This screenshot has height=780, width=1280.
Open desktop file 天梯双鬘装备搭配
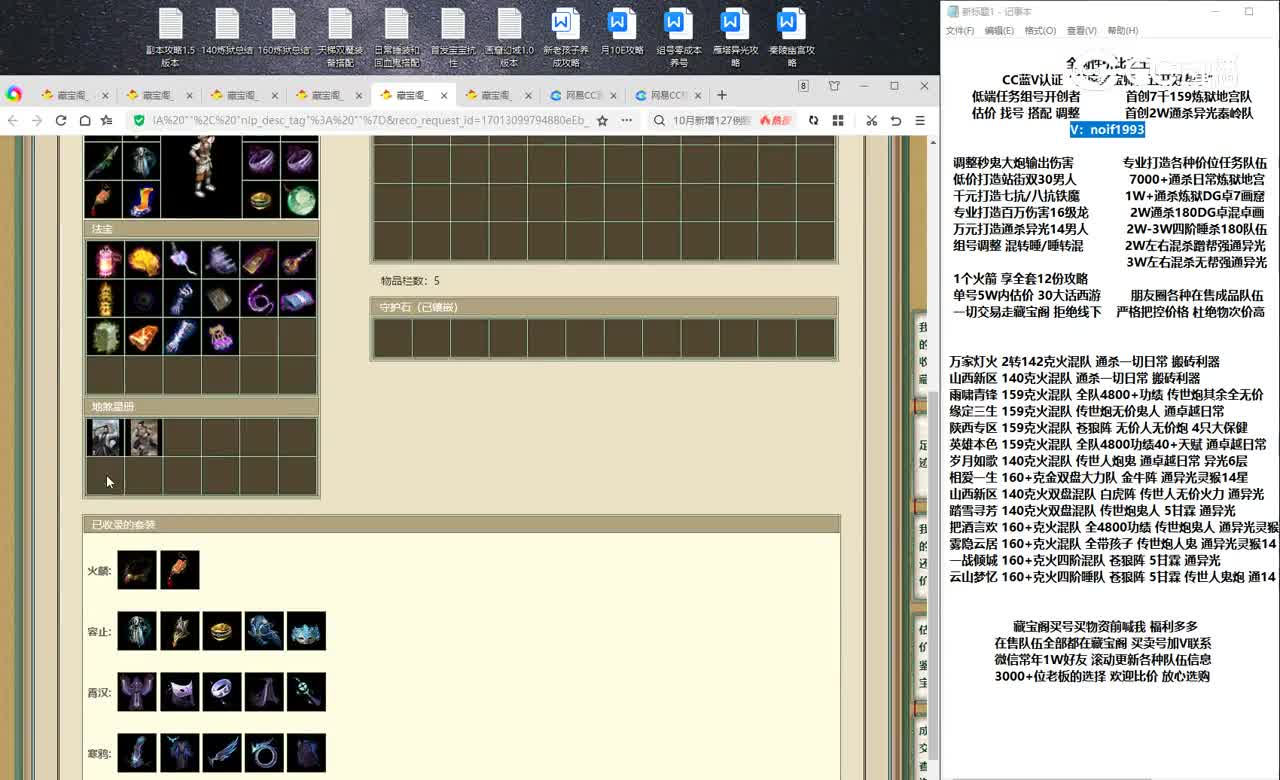pyautogui.click(x=340, y=37)
